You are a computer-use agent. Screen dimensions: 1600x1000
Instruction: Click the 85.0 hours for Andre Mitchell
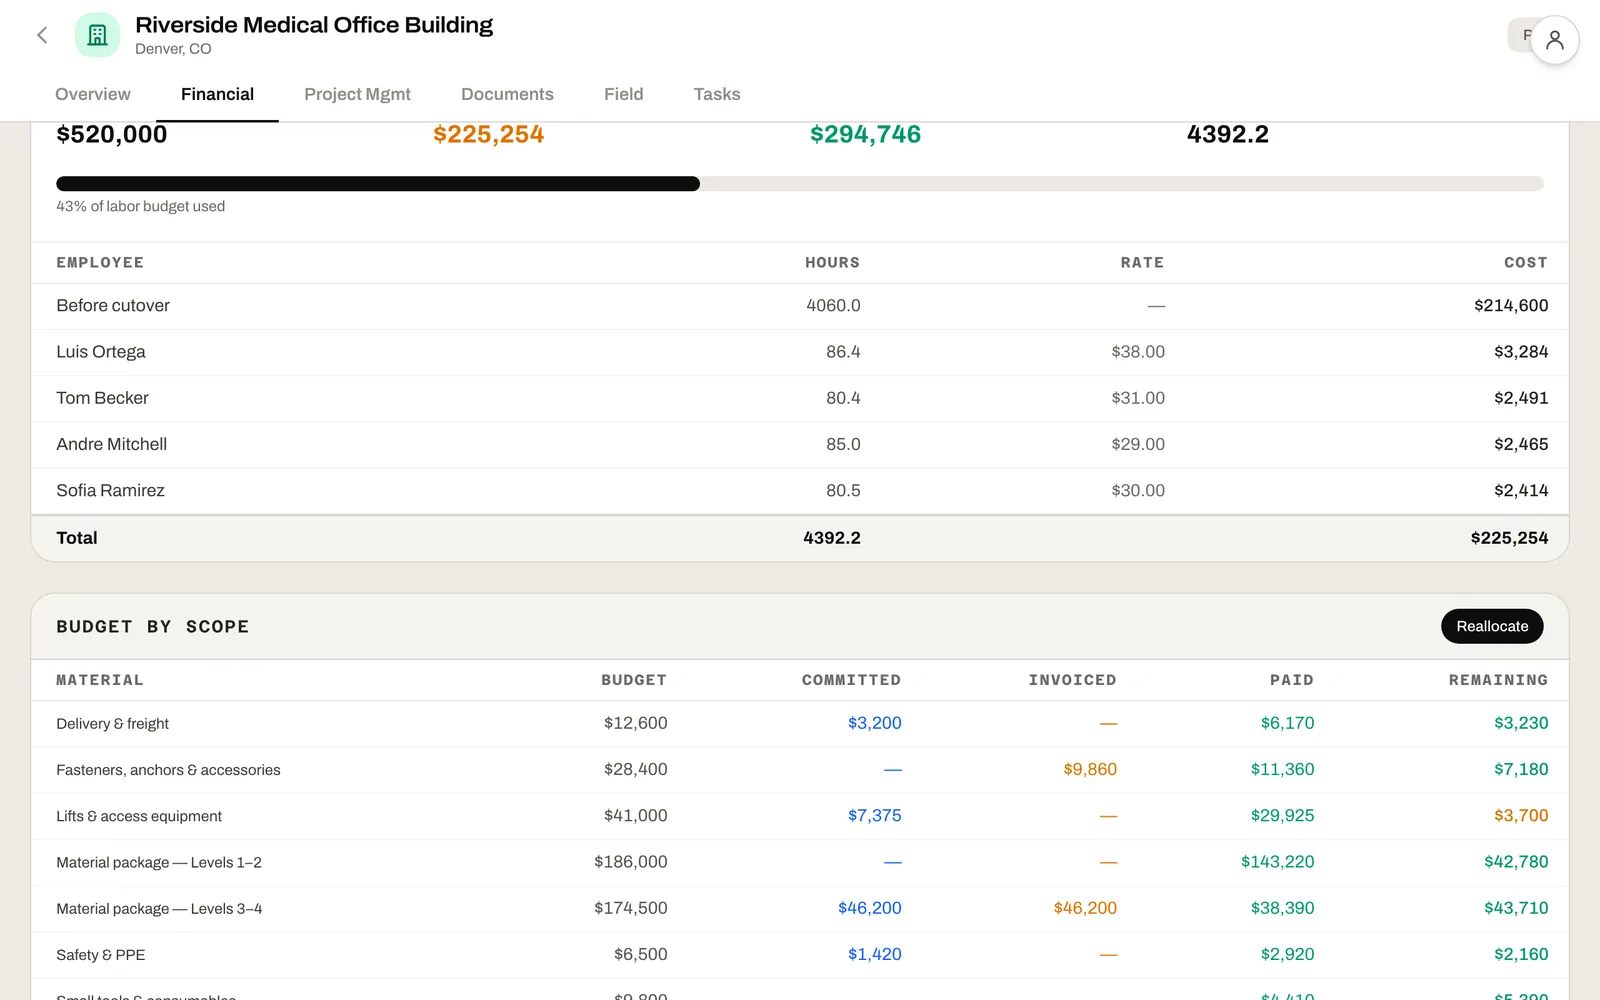pos(843,444)
